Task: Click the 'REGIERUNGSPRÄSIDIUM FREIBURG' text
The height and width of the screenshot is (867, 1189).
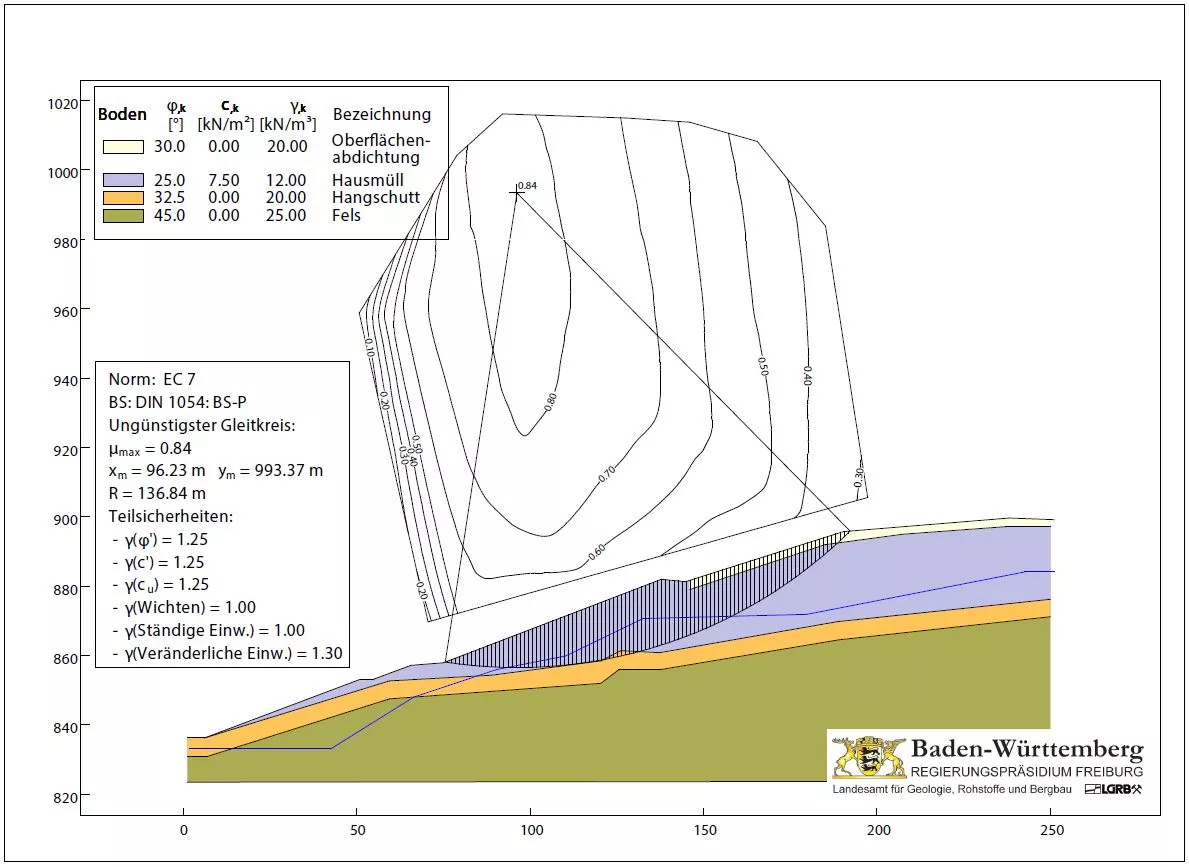Action: pos(1026,772)
